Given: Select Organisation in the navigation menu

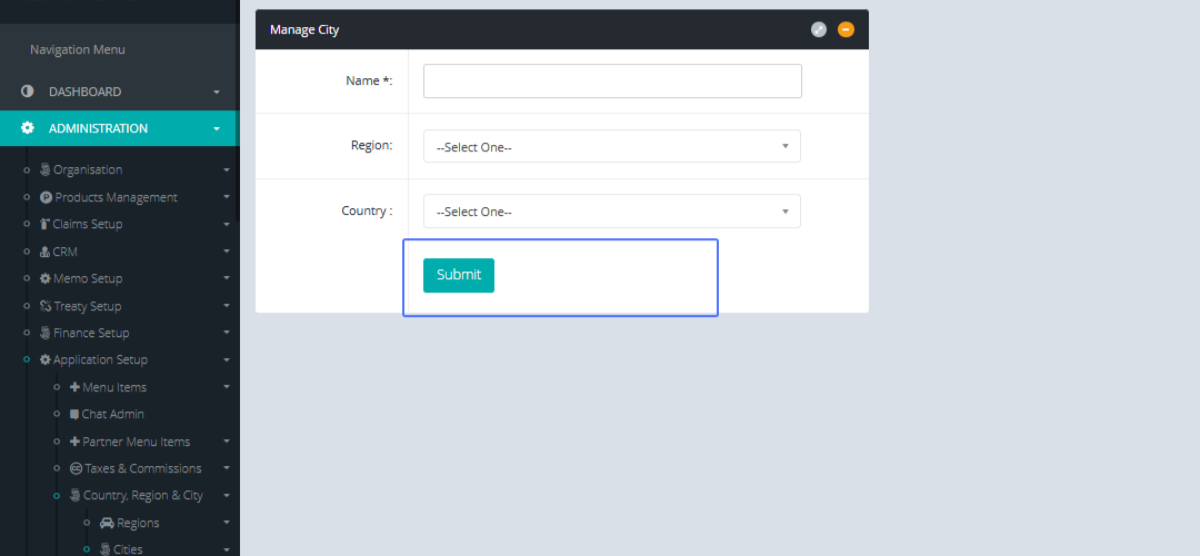Looking at the screenshot, I should click(x=87, y=170).
